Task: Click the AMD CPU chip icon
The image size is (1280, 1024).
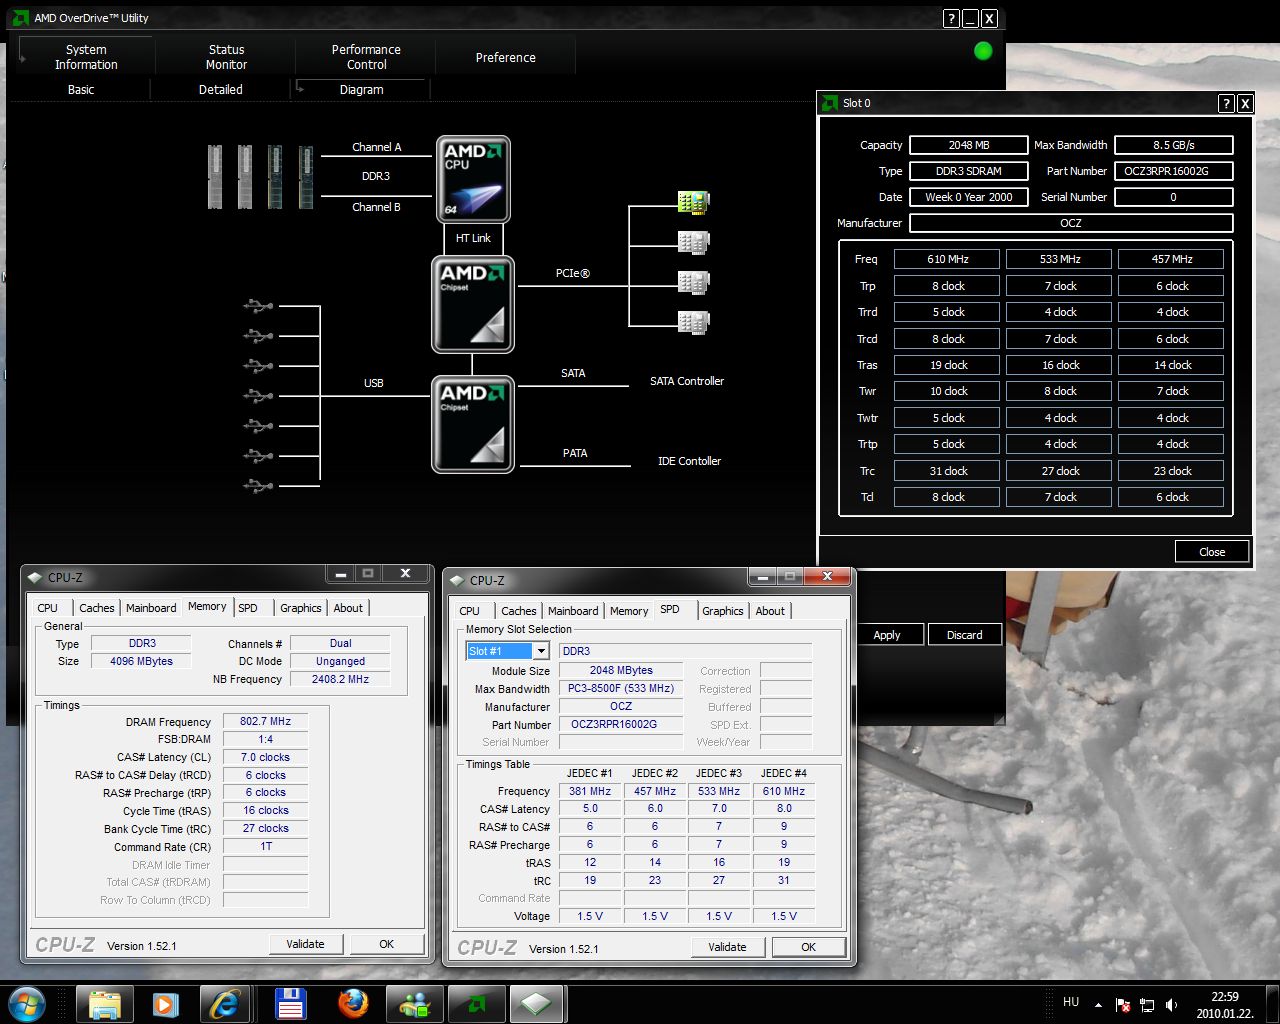Action: (x=473, y=179)
